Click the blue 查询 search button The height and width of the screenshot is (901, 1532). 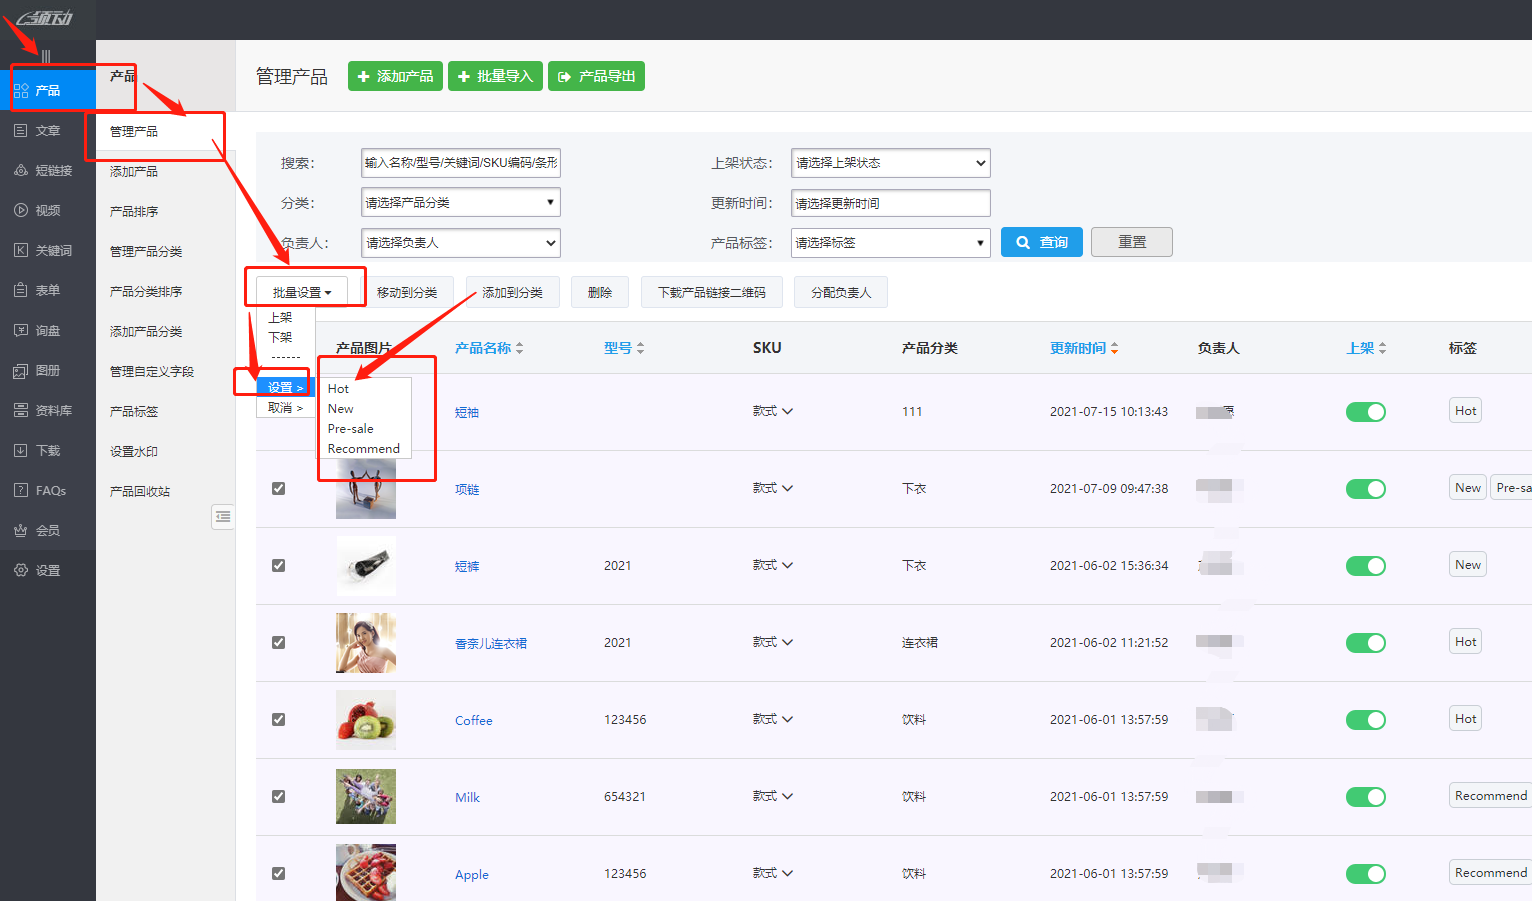[x=1041, y=241]
